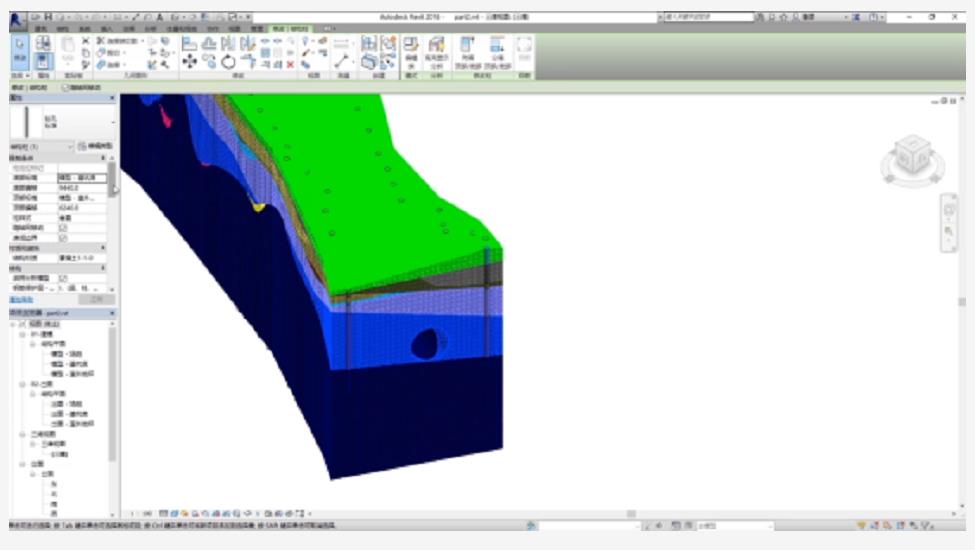Collapse the 01-建模 node in project browser
The width and height of the screenshot is (975, 550).
click(24, 334)
